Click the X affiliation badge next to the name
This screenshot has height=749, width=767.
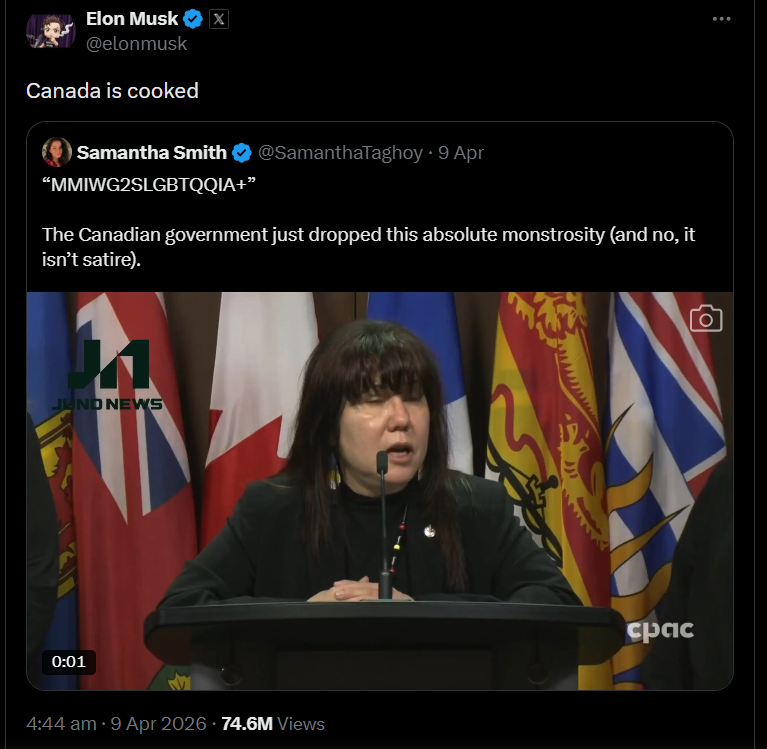219,20
